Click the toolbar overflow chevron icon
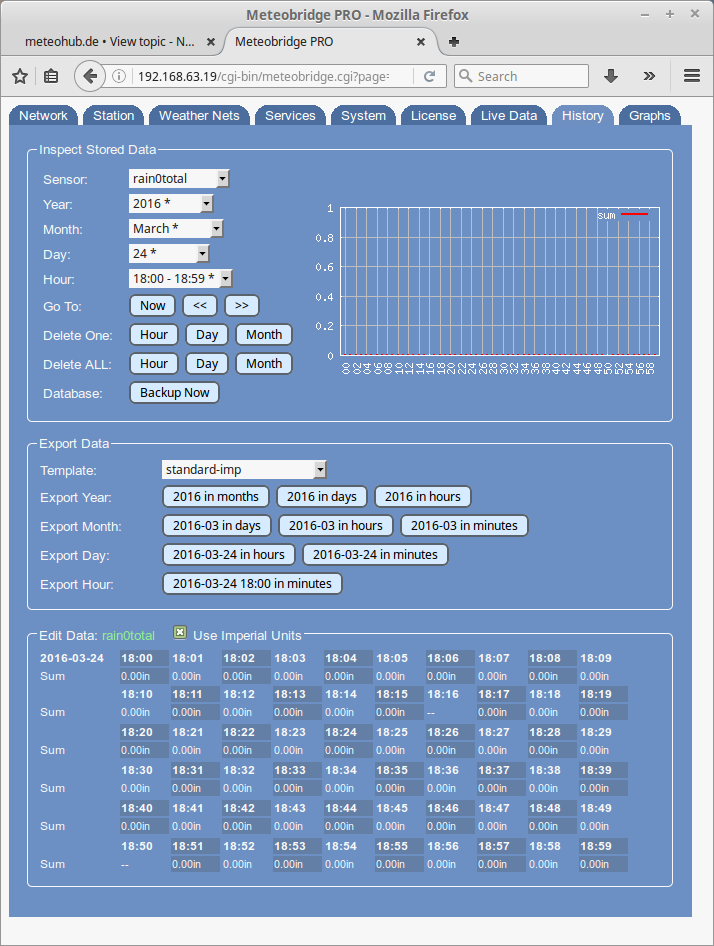Image resolution: width=714 pixels, height=946 pixels. coord(649,76)
